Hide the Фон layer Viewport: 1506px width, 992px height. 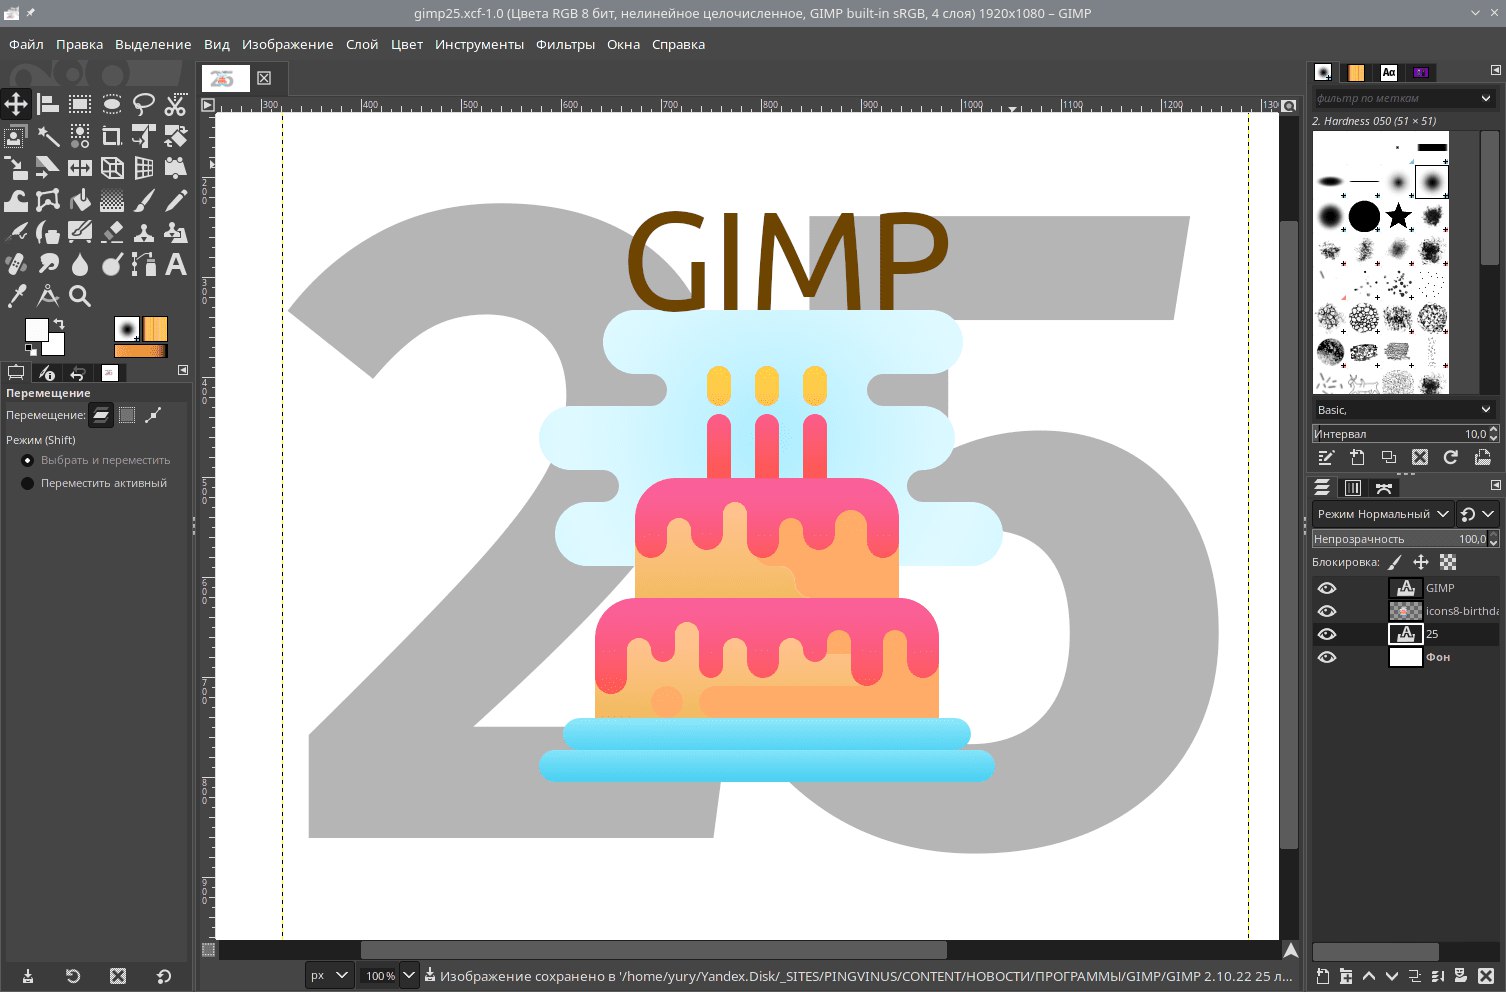coord(1327,657)
